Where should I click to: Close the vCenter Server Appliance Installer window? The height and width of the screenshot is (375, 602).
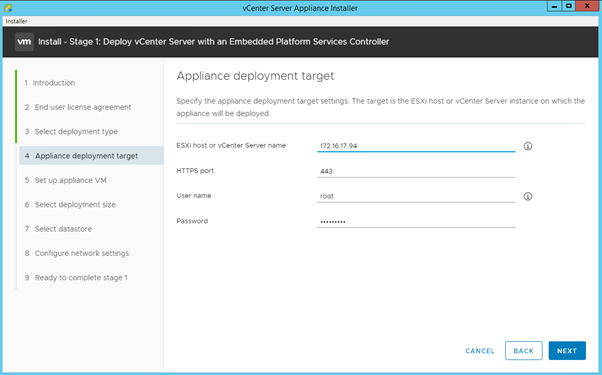coord(587,6)
